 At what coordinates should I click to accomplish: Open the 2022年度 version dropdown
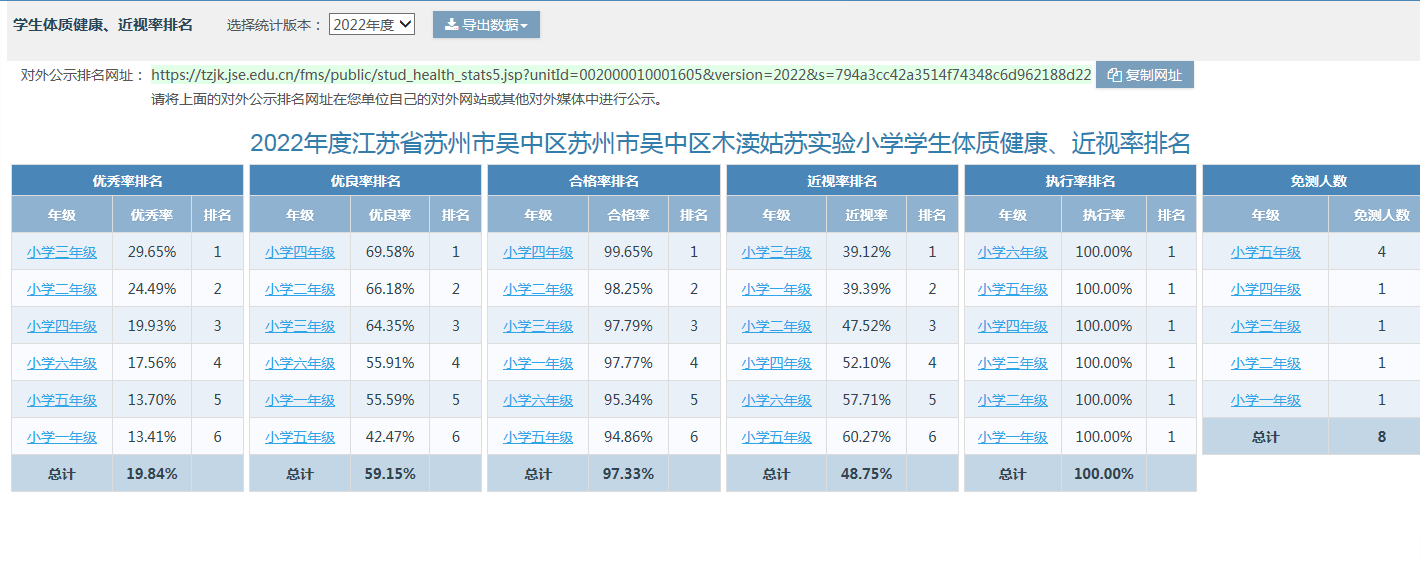pyautogui.click(x=372, y=25)
